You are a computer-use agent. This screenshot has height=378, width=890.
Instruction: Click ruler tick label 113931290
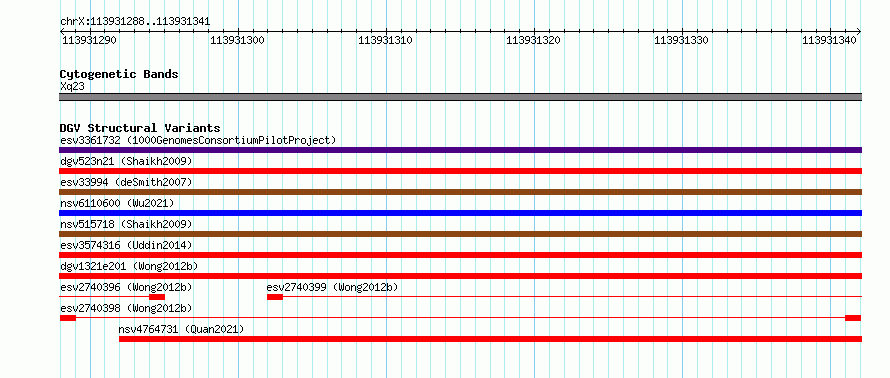pos(89,40)
